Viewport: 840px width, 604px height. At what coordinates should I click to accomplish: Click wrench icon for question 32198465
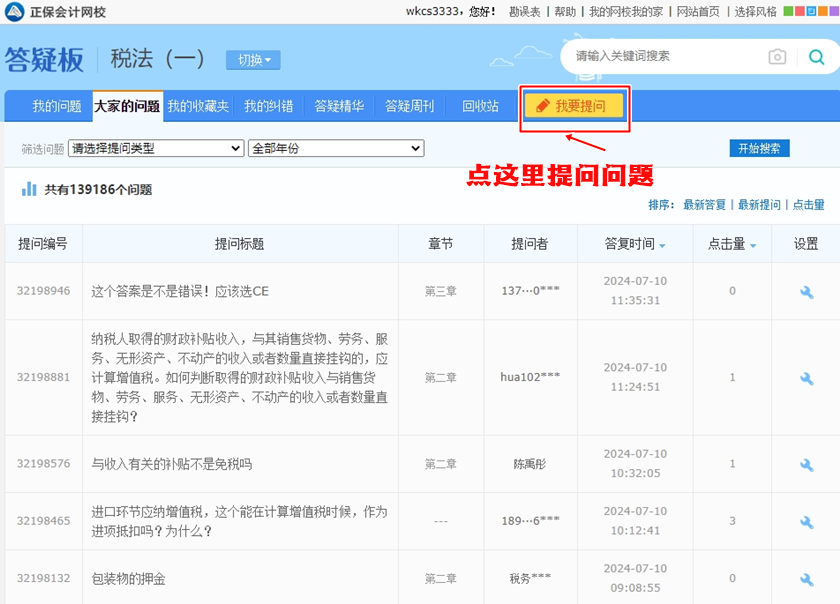click(x=806, y=521)
